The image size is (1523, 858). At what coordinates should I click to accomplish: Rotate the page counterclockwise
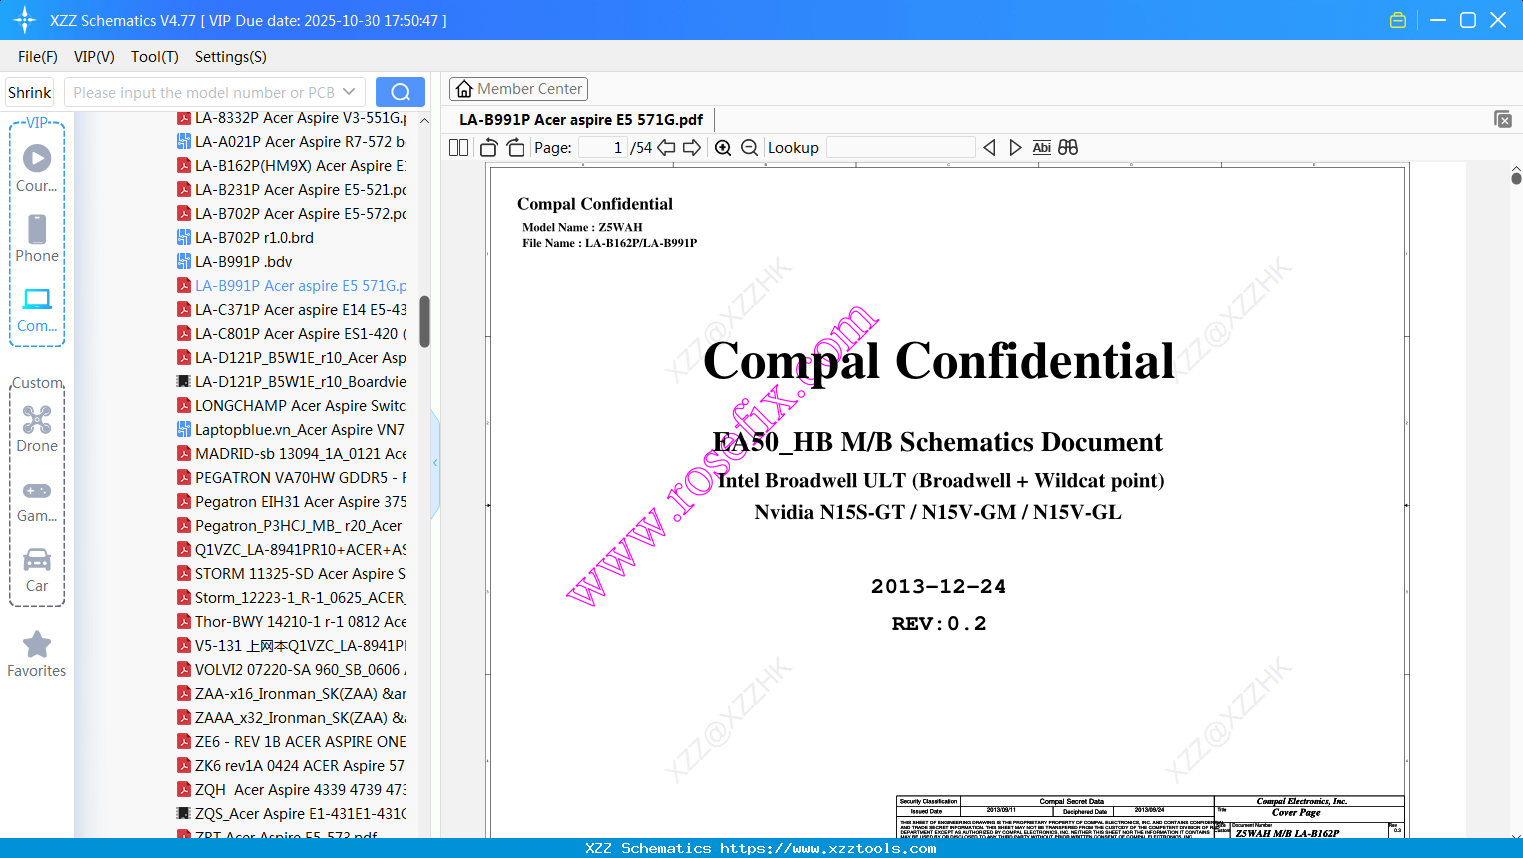click(489, 148)
